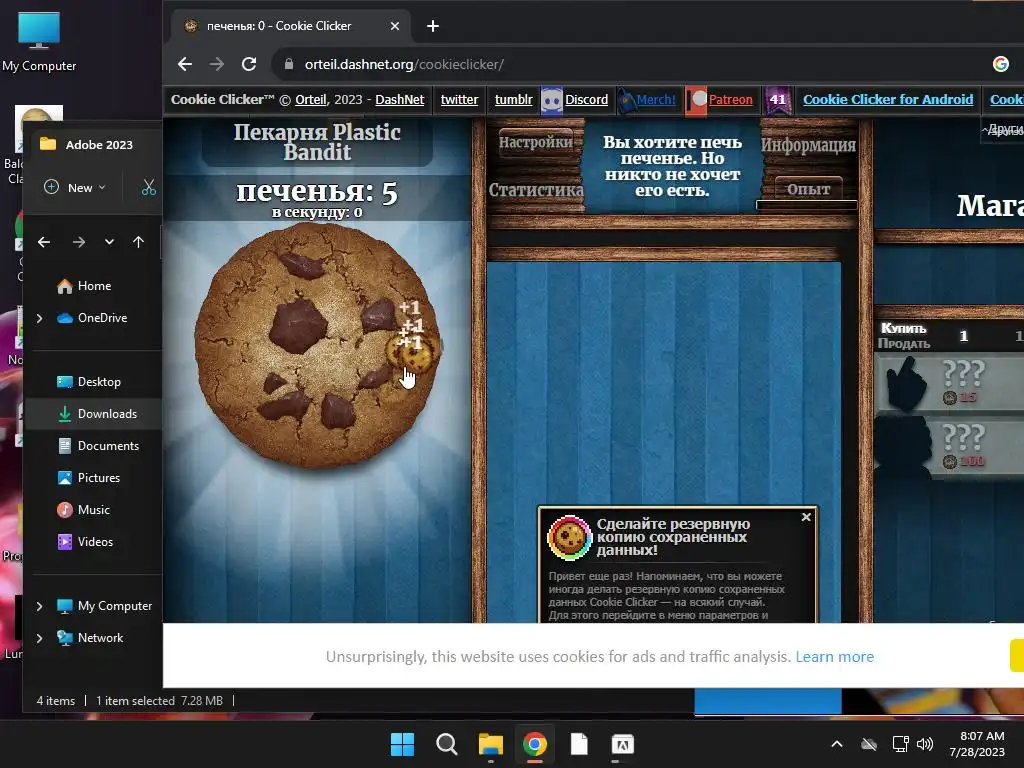Click the Discord logo icon
The image size is (1024, 768).
tap(552, 101)
